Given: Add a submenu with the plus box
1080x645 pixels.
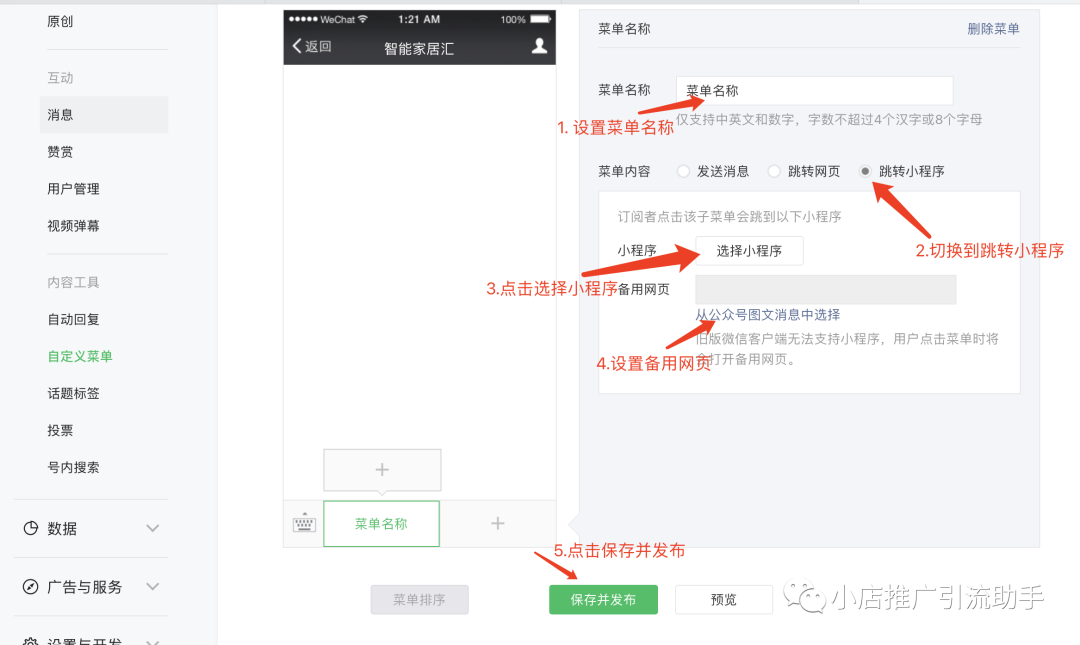Looking at the screenshot, I should tap(382, 470).
